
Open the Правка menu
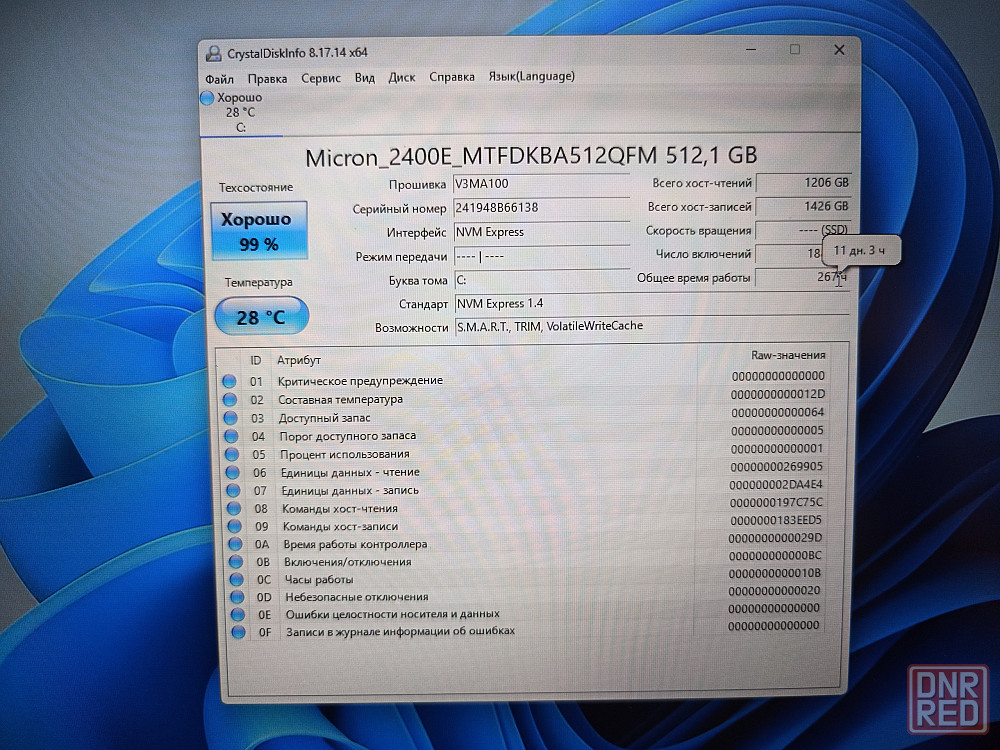[x=267, y=78]
